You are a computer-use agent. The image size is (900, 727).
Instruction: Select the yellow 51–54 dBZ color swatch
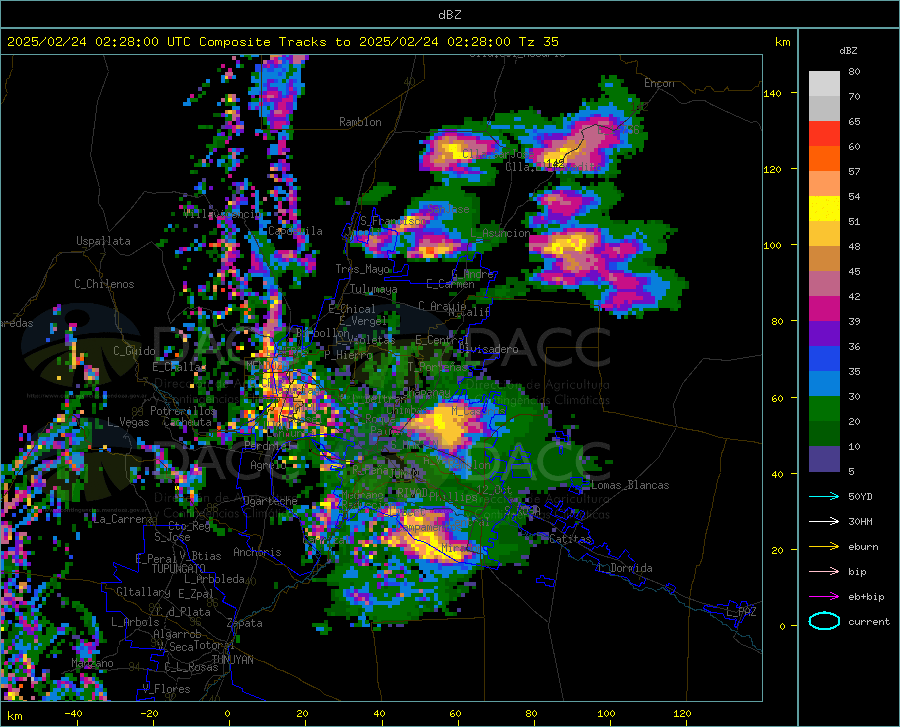pos(824,209)
